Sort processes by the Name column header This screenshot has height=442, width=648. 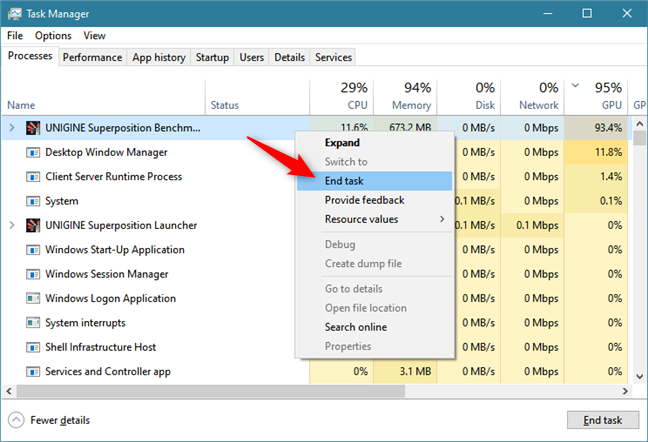pyautogui.click(x=103, y=97)
